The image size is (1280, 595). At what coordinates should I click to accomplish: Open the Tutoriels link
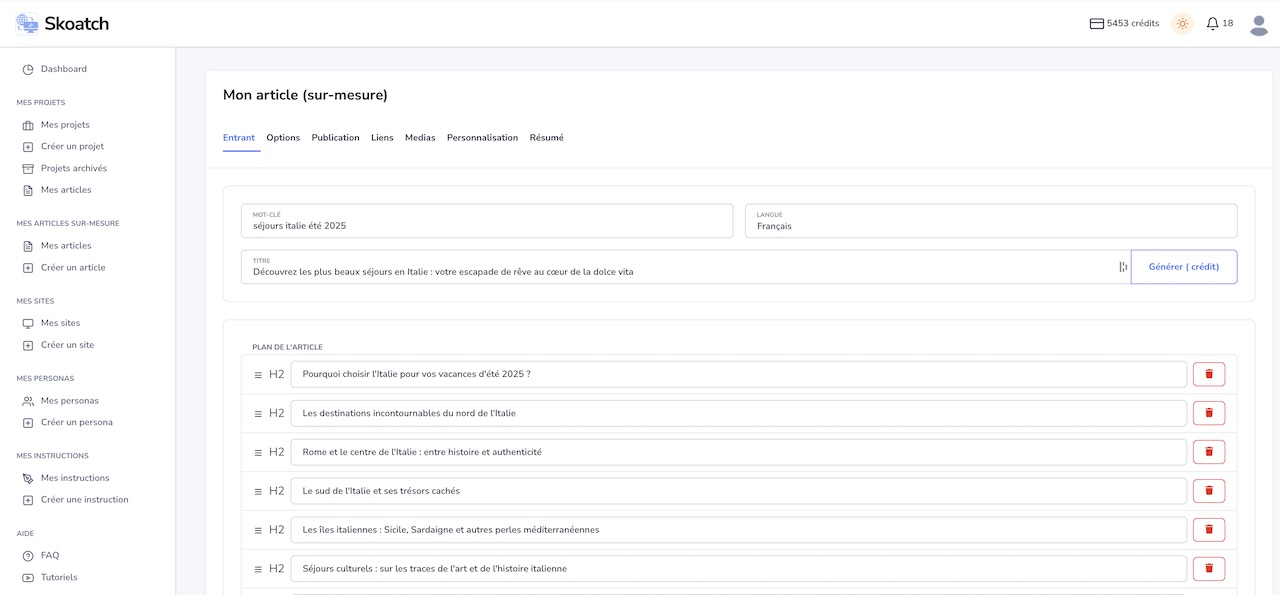(59, 578)
